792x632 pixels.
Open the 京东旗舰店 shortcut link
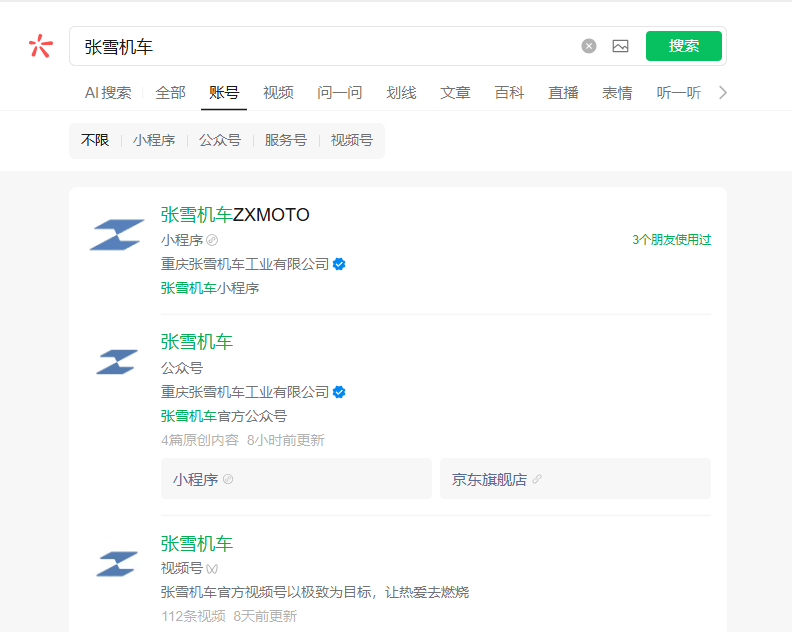tap(575, 478)
